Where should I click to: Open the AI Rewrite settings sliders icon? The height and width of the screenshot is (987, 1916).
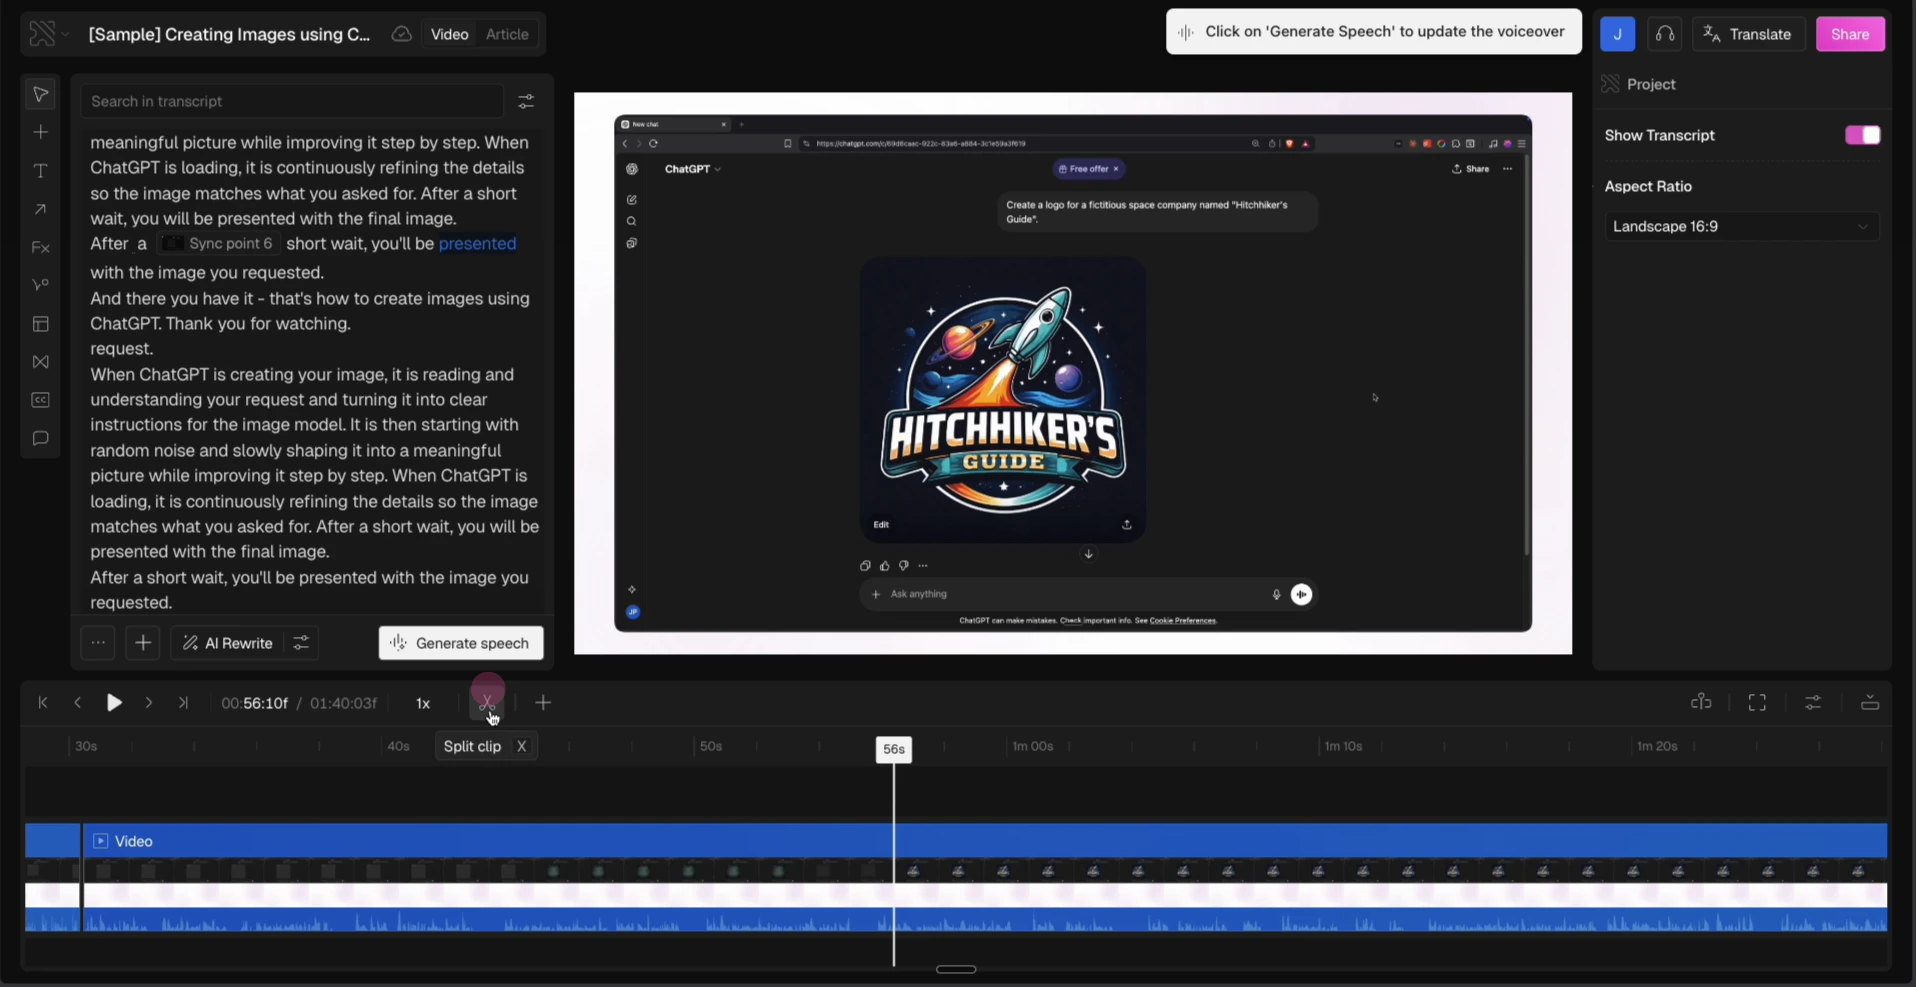301,643
